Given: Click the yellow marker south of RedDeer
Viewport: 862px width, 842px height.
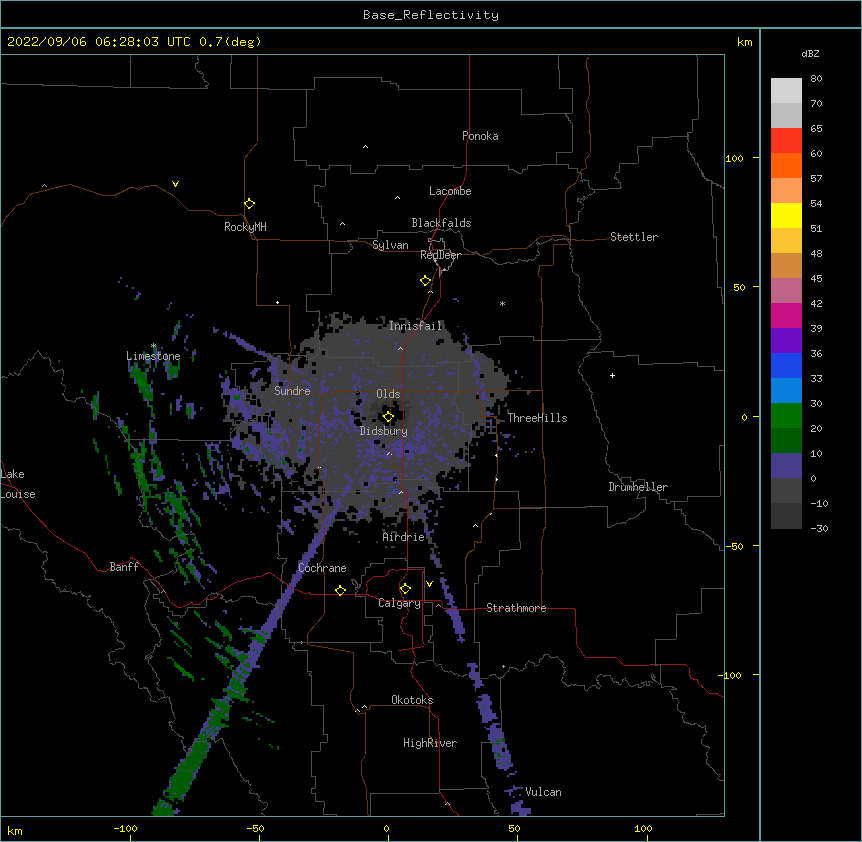Looking at the screenshot, I should (425, 281).
